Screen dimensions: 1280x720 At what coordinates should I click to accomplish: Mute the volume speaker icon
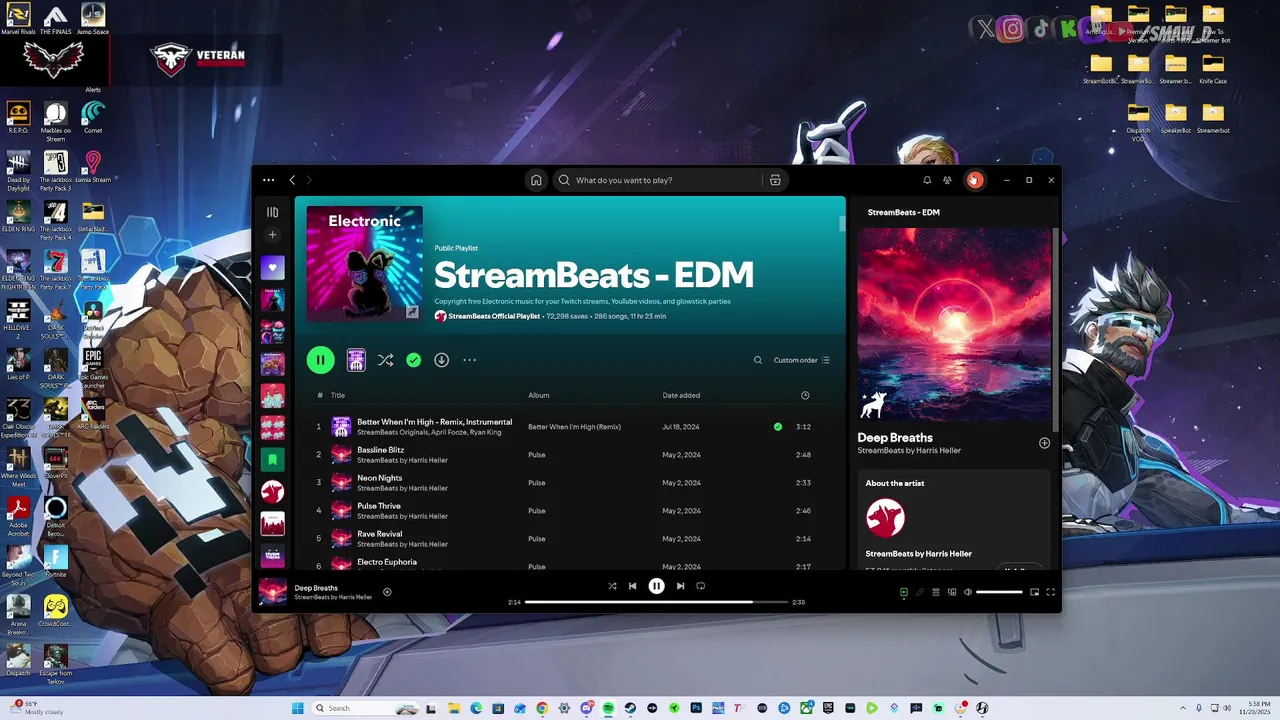coord(967,592)
